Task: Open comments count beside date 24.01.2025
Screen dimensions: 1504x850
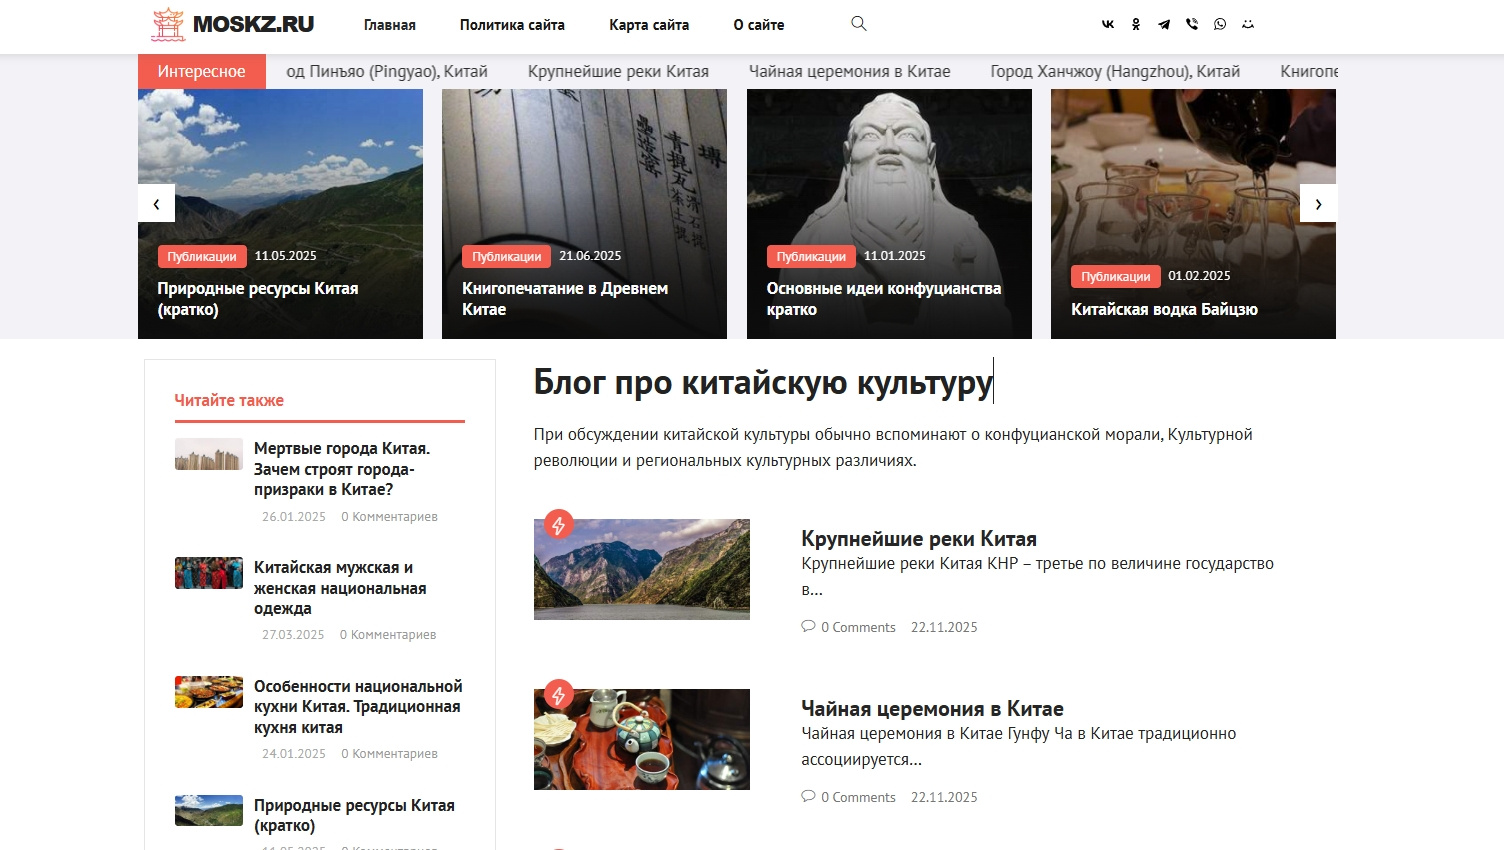Action: pyautogui.click(x=389, y=754)
